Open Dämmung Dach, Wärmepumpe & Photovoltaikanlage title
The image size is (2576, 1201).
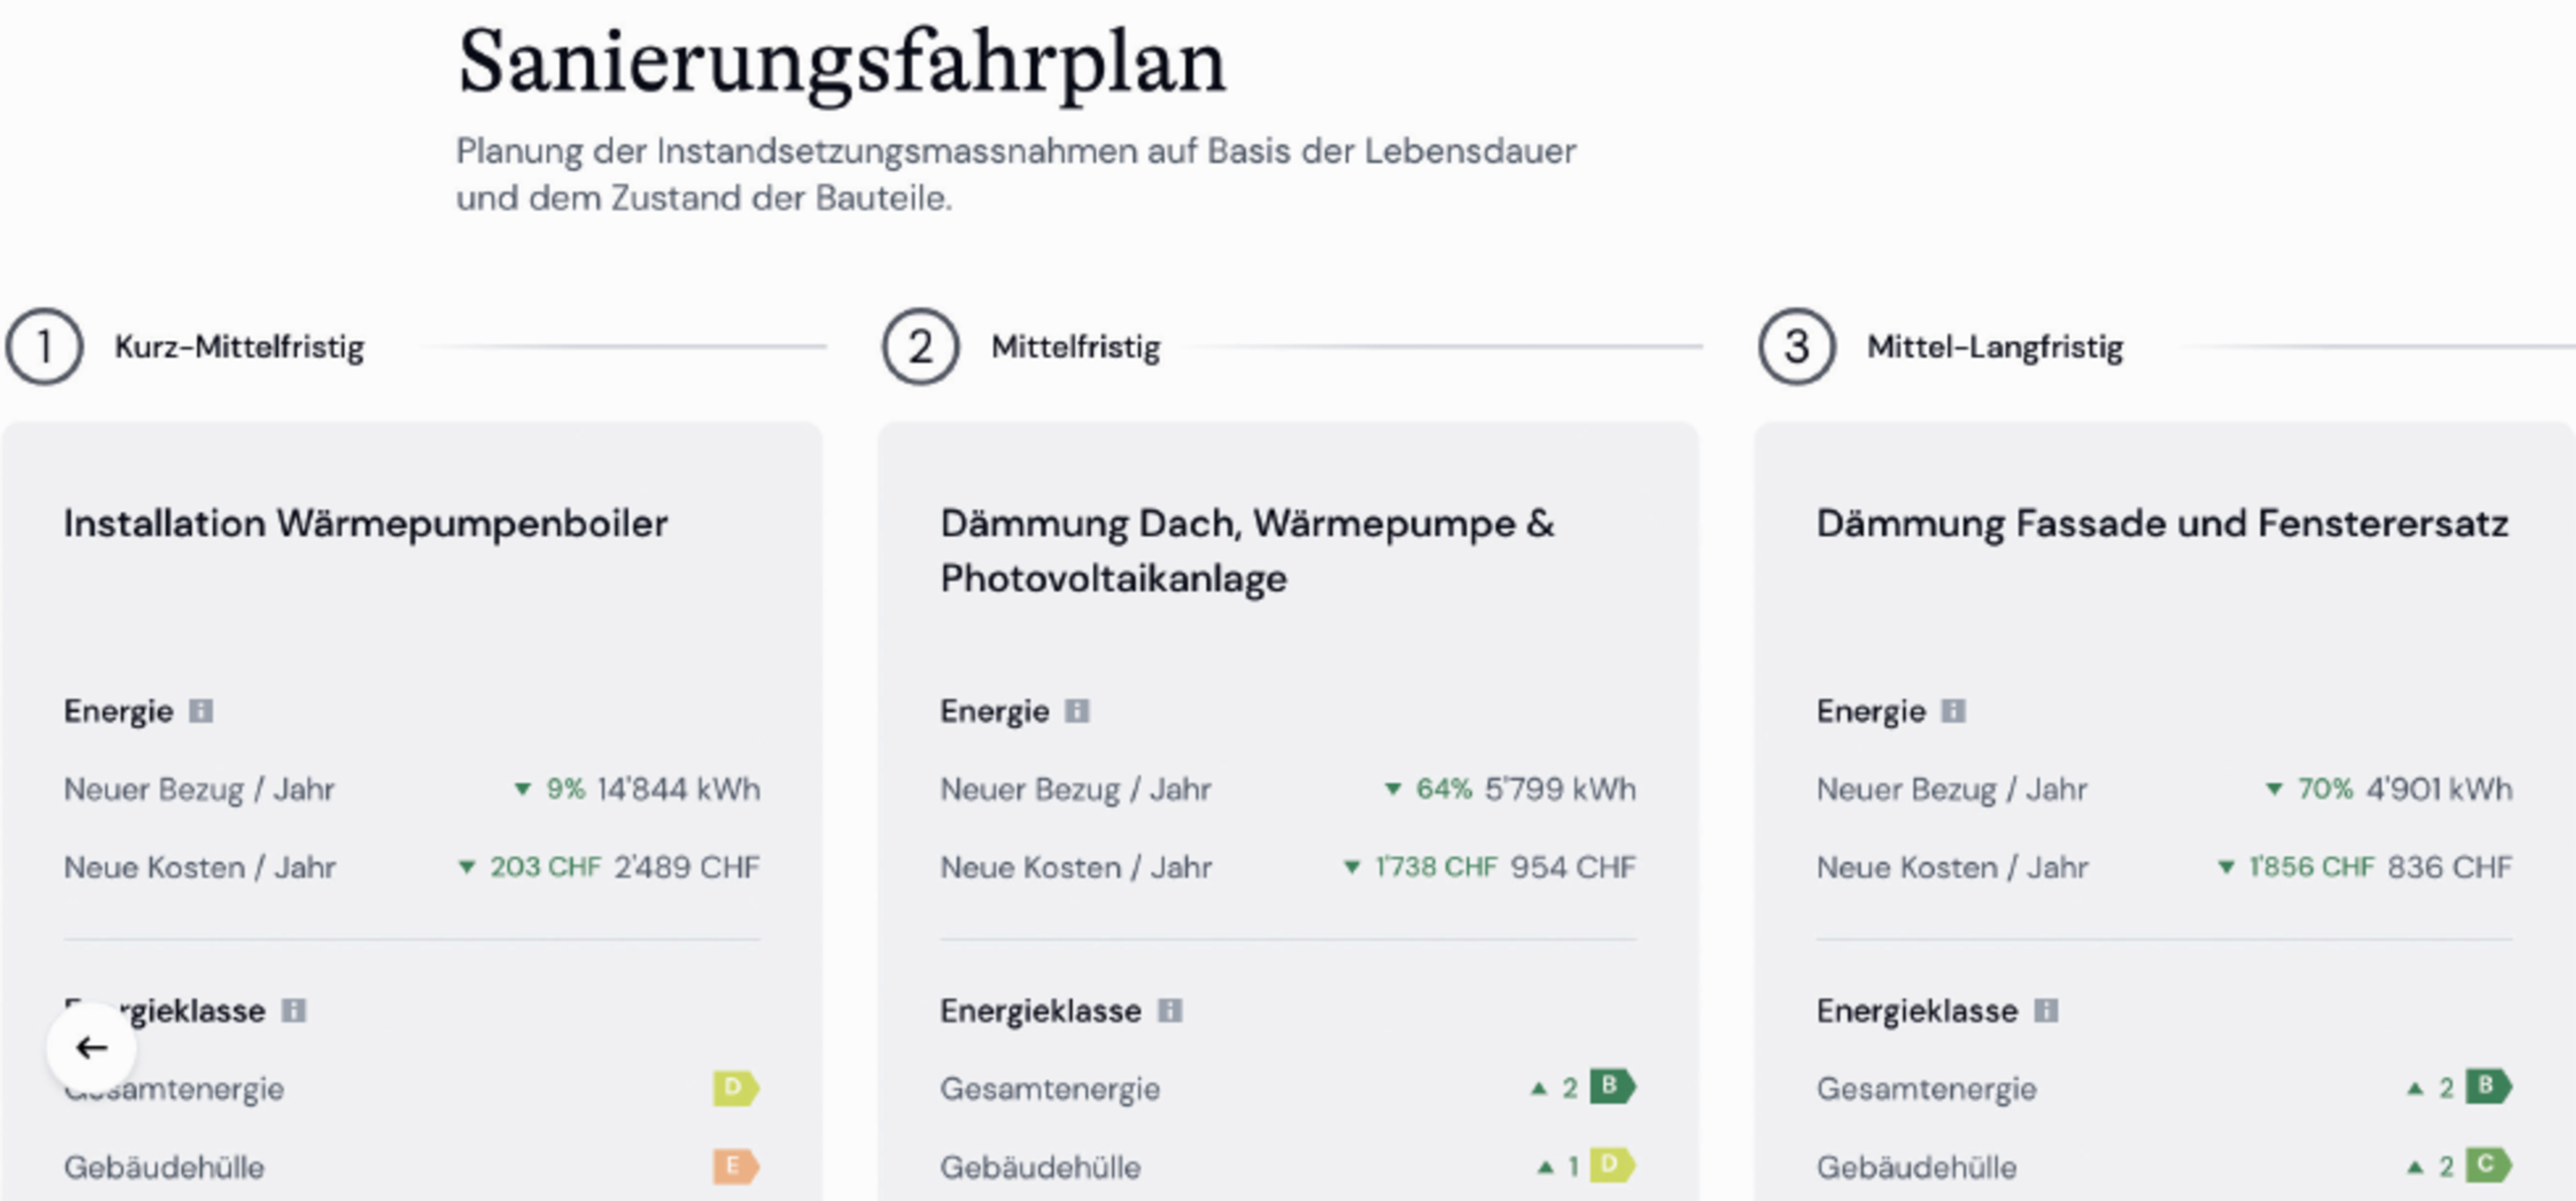[x=1248, y=550]
